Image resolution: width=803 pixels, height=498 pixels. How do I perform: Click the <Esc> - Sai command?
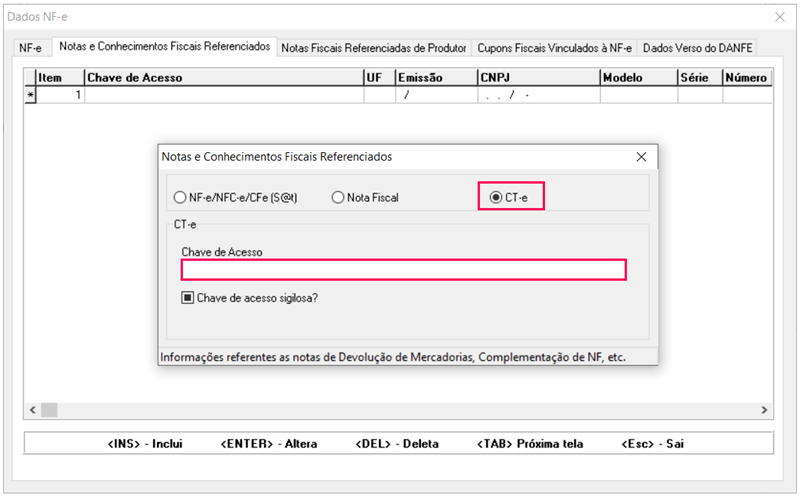tap(653, 443)
